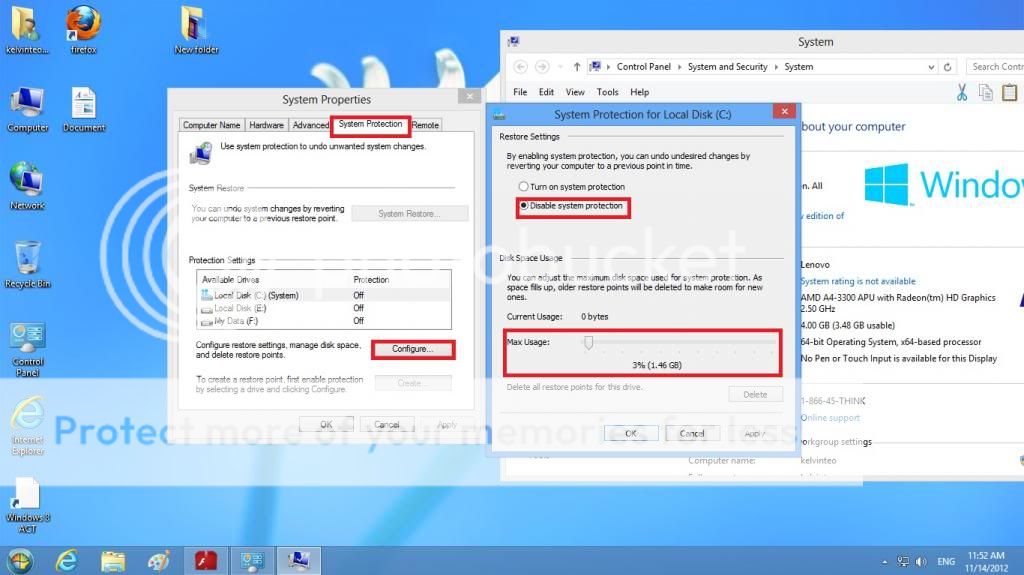
Task: Click the Configure... button
Action: coord(412,349)
